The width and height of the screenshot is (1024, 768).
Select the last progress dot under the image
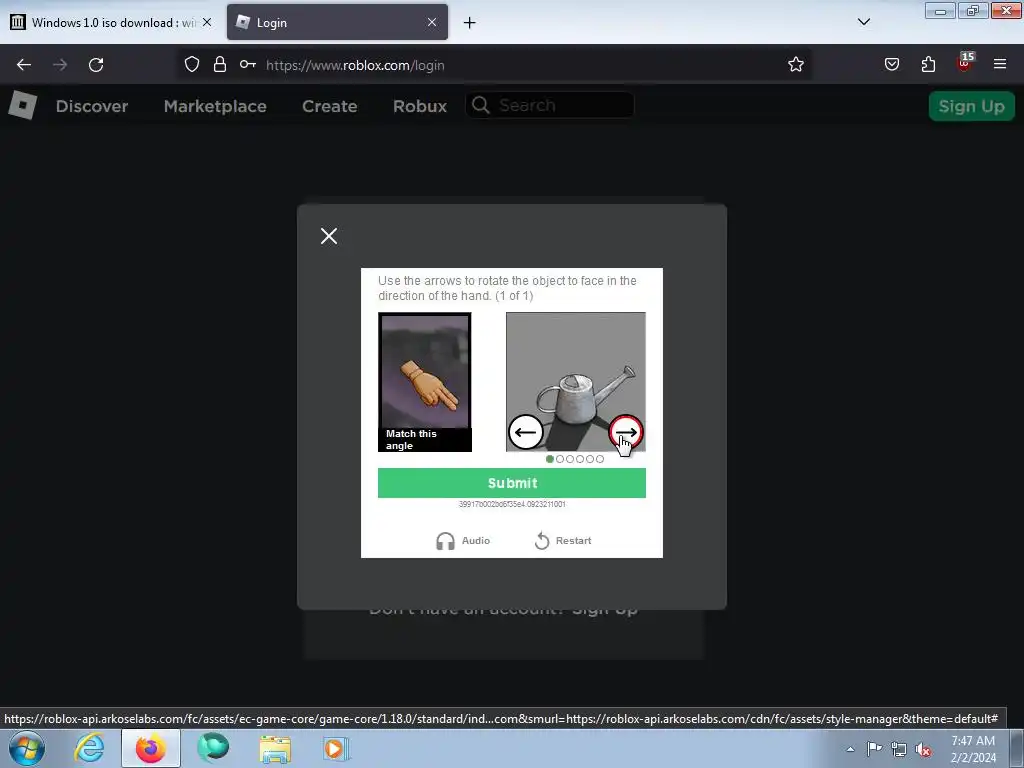(600, 459)
